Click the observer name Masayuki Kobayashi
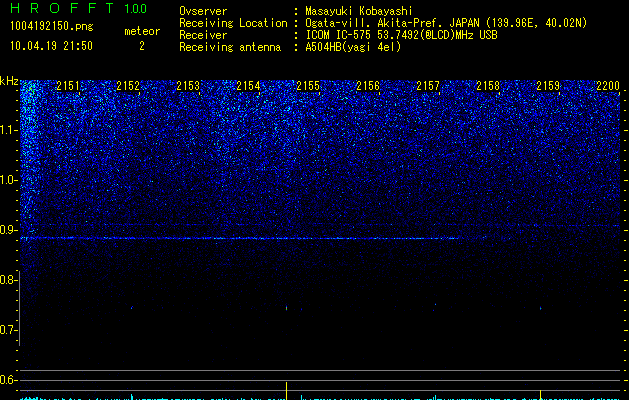629x400 pixels. (x=359, y=11)
